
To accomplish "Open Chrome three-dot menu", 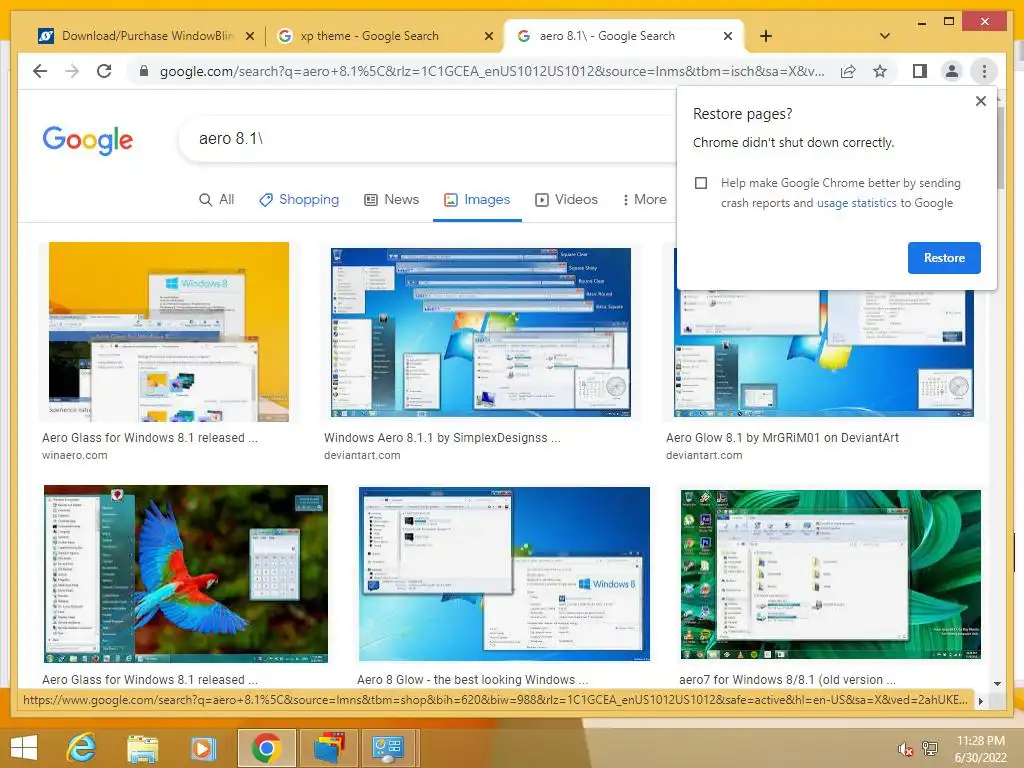I will tap(984, 71).
